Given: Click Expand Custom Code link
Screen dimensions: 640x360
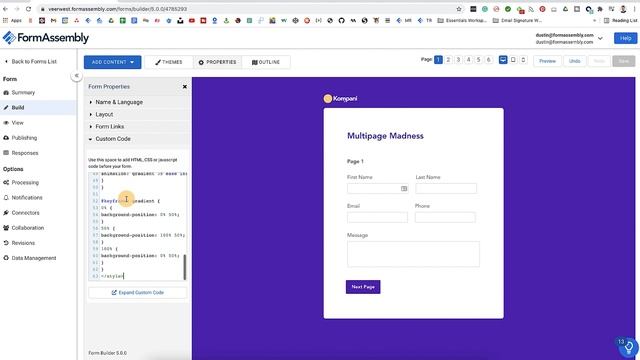Looking at the screenshot, I should pyautogui.click(x=138, y=293).
